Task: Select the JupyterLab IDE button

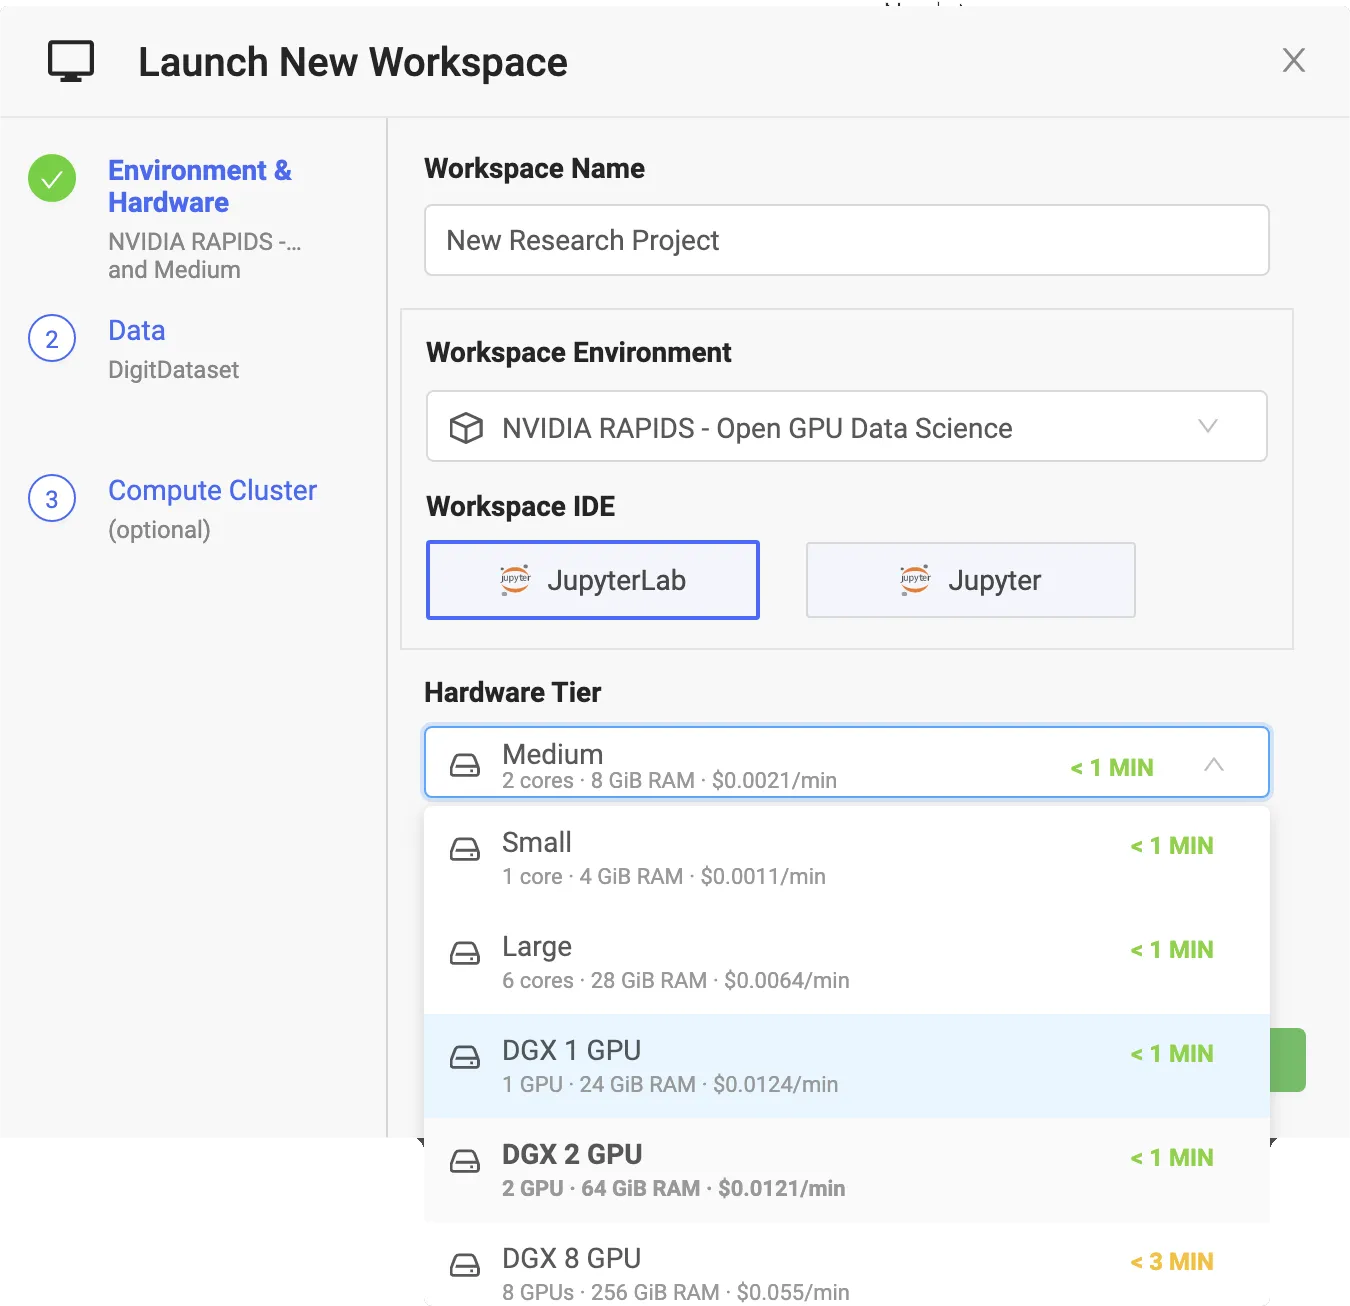Action: coord(593,580)
